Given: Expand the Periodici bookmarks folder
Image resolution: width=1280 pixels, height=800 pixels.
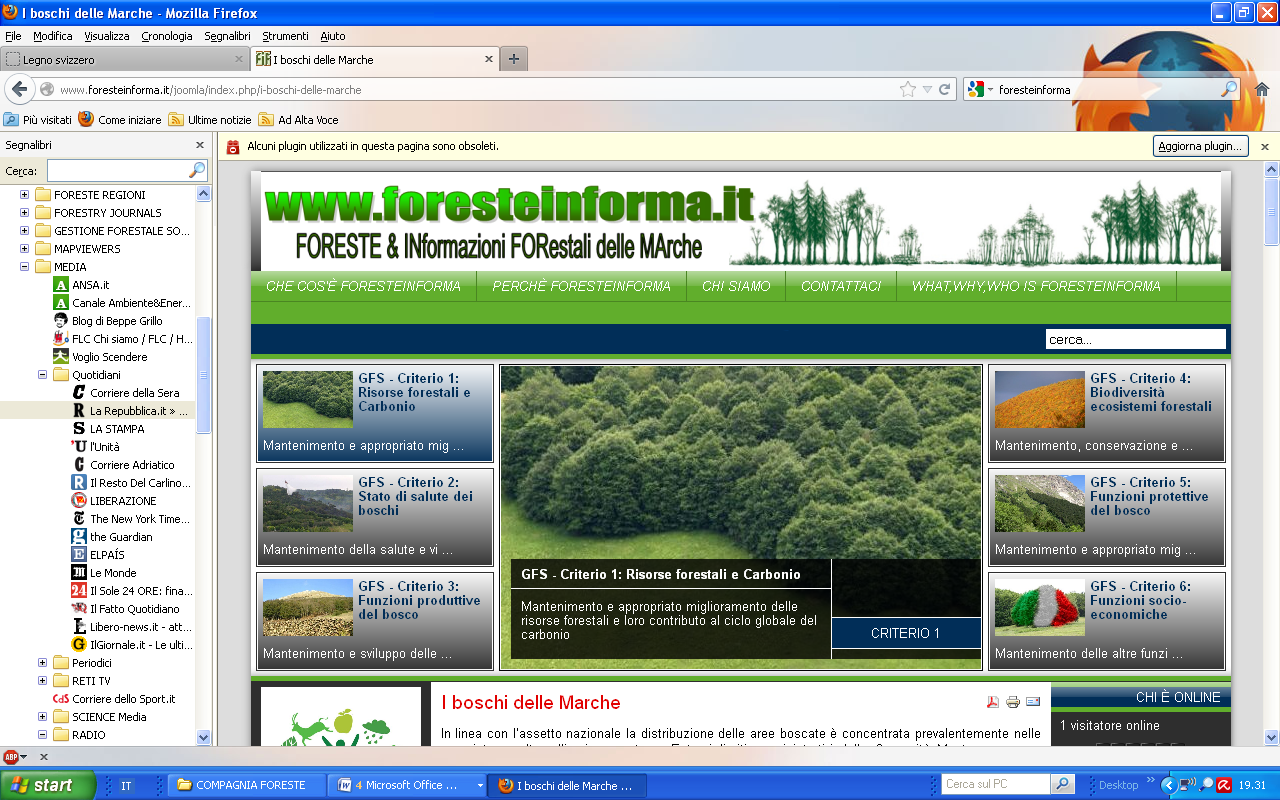Looking at the screenshot, I should [43, 663].
